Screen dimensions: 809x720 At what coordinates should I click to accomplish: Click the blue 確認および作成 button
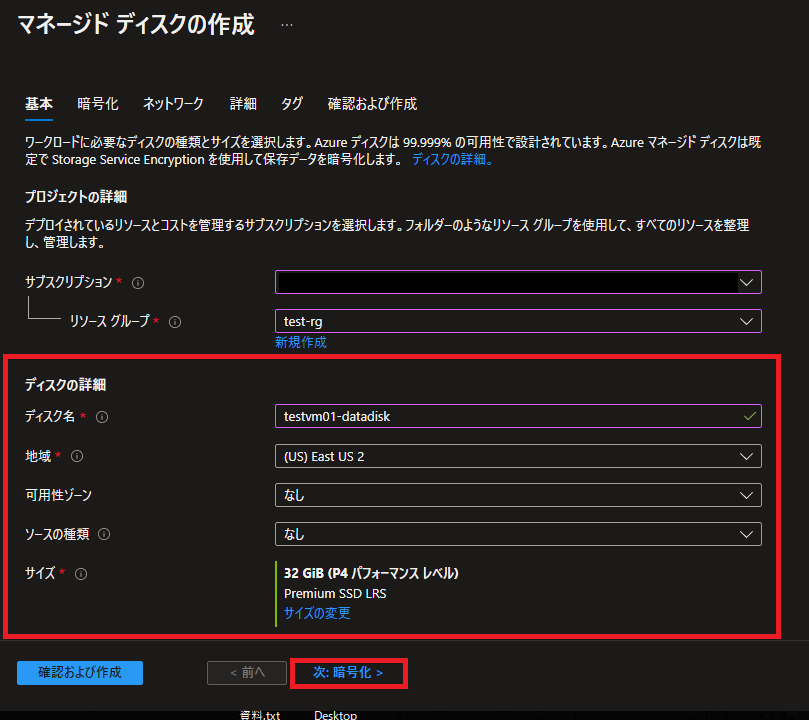click(80, 673)
